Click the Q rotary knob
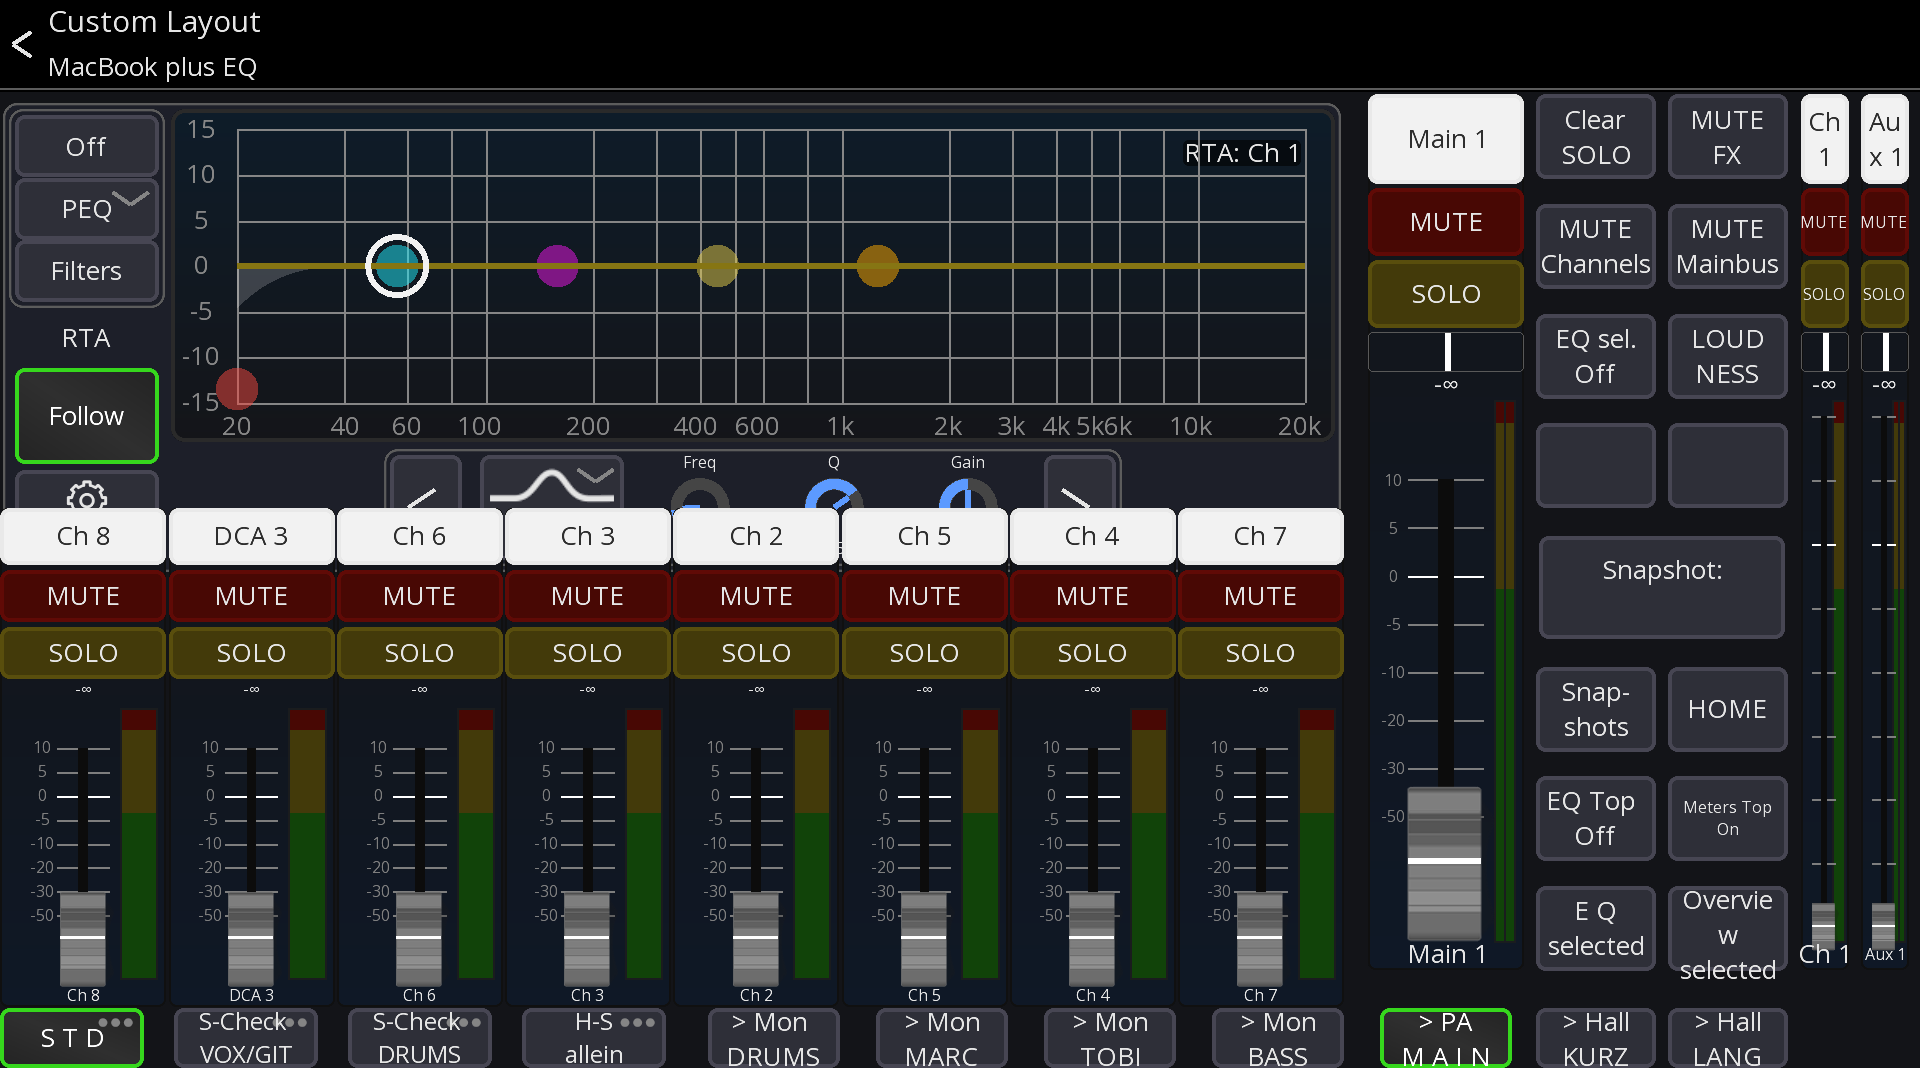The height and width of the screenshot is (1068, 1920). [833, 495]
